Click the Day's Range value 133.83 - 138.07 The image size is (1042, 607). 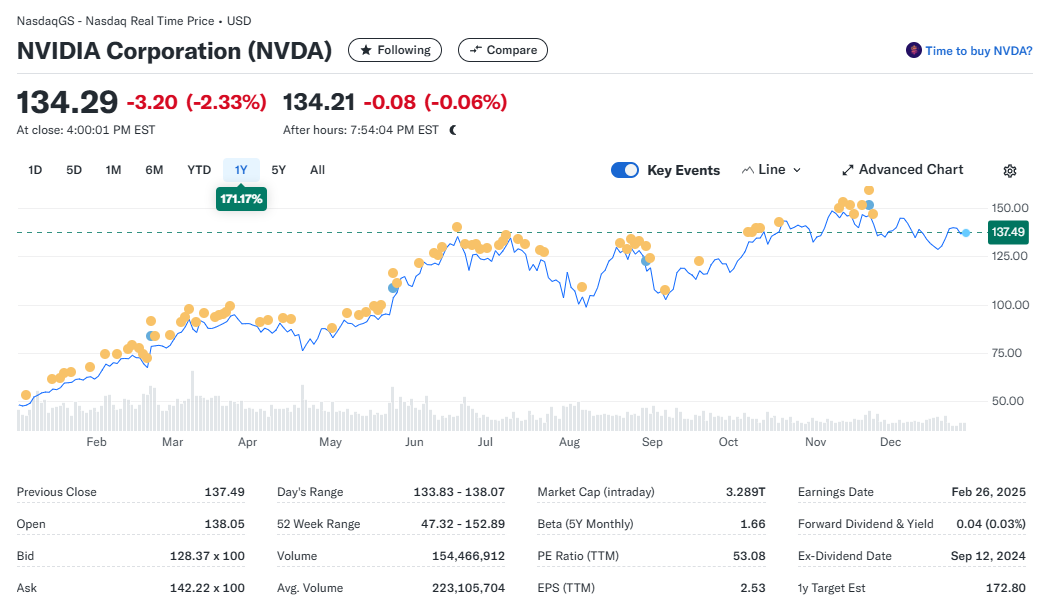point(459,492)
